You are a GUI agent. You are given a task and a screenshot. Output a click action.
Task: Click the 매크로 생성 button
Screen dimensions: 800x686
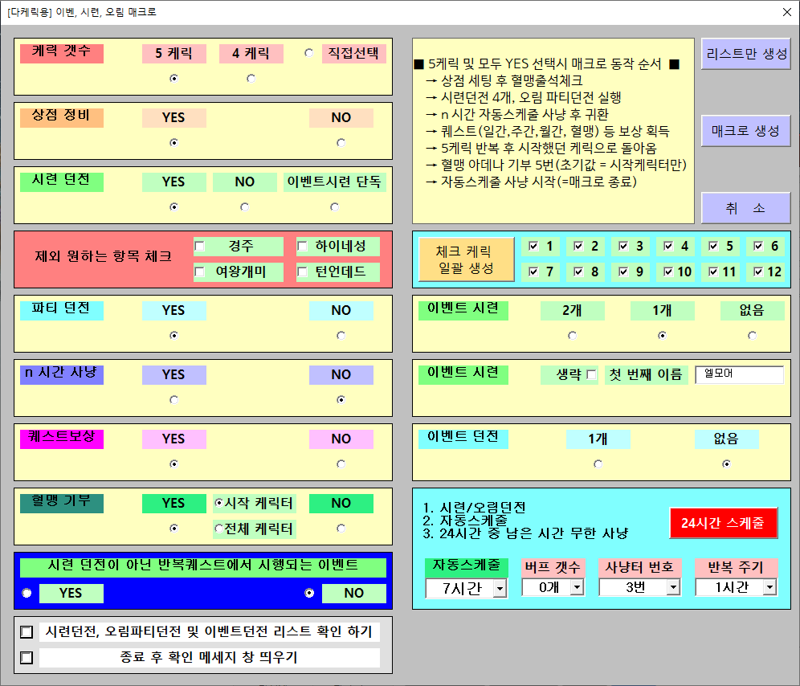746,131
